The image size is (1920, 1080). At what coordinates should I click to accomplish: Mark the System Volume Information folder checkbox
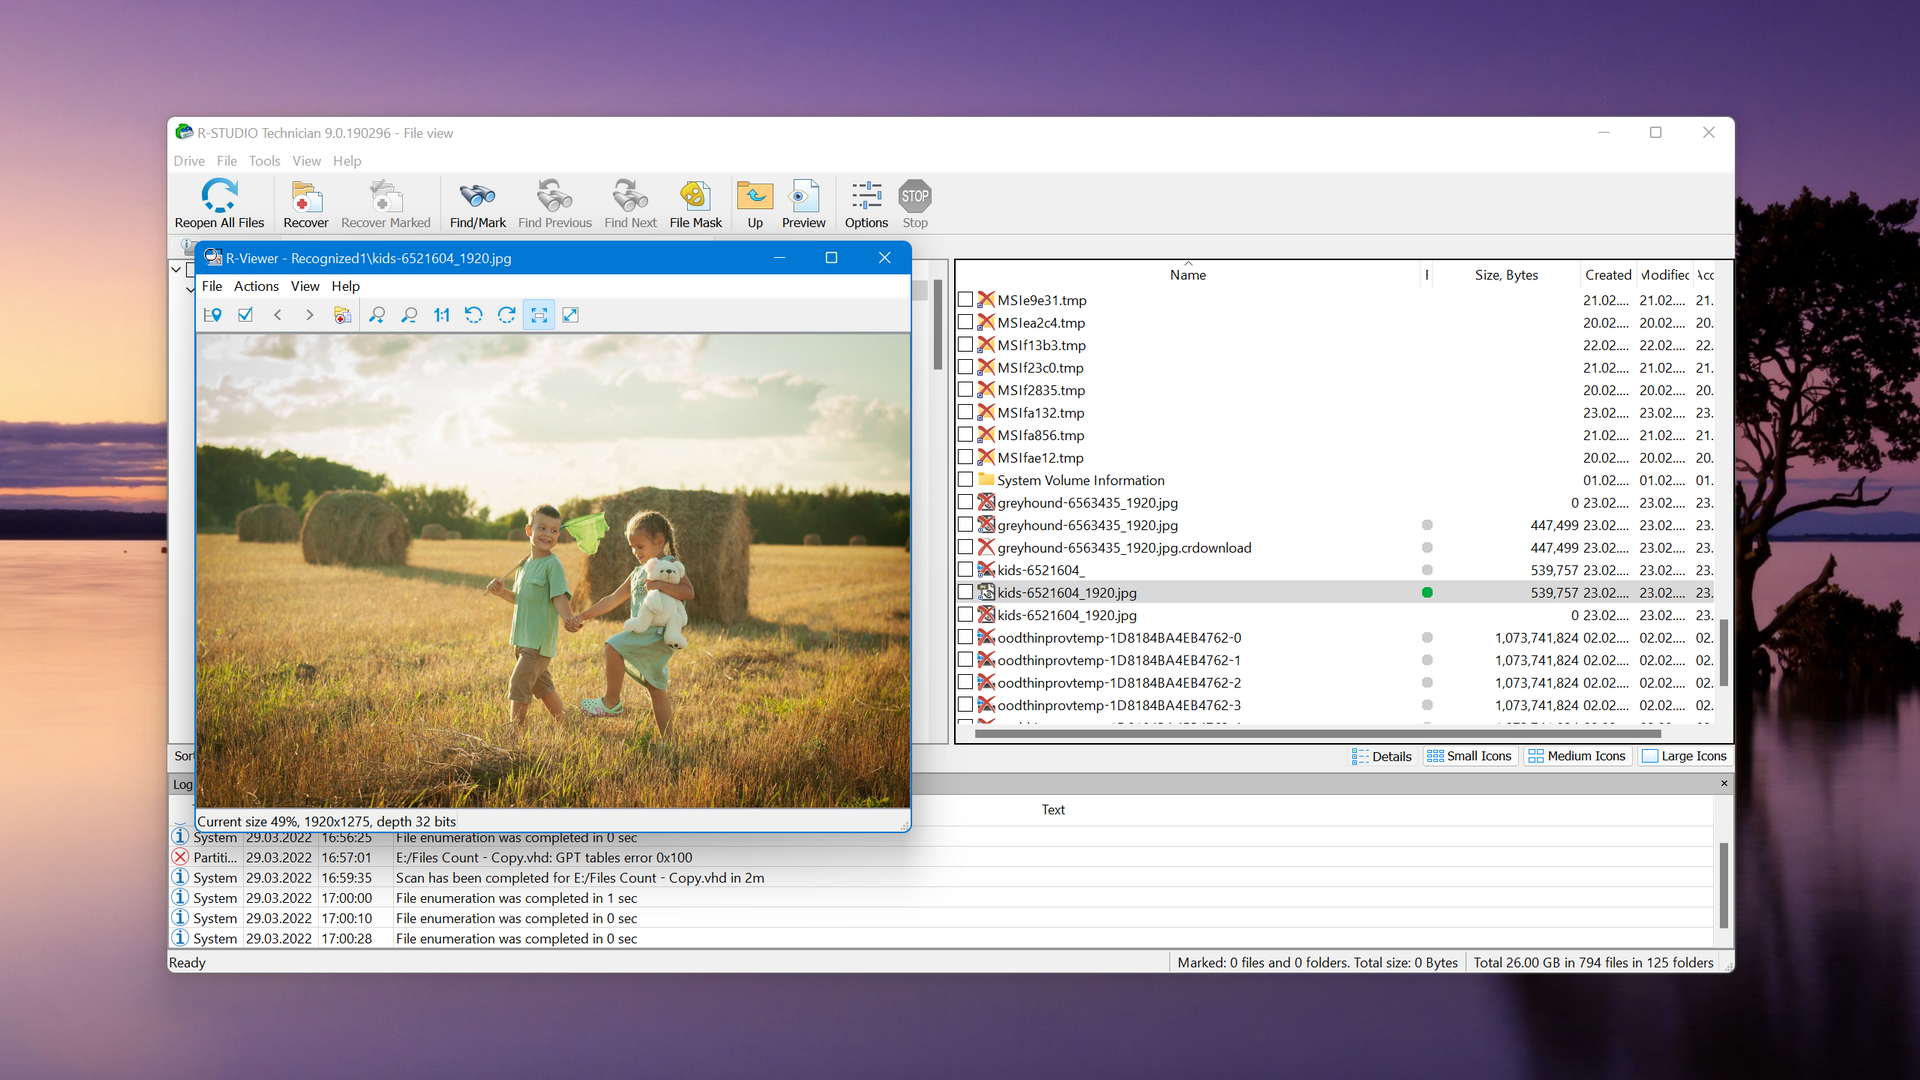965,479
